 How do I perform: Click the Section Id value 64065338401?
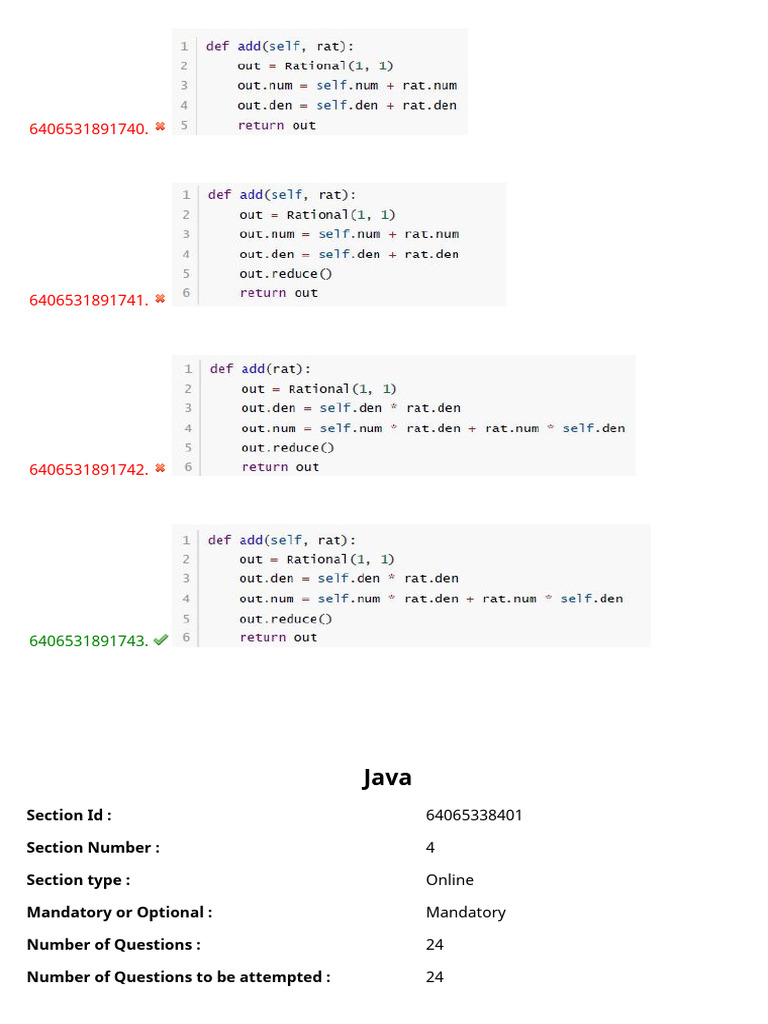click(474, 815)
